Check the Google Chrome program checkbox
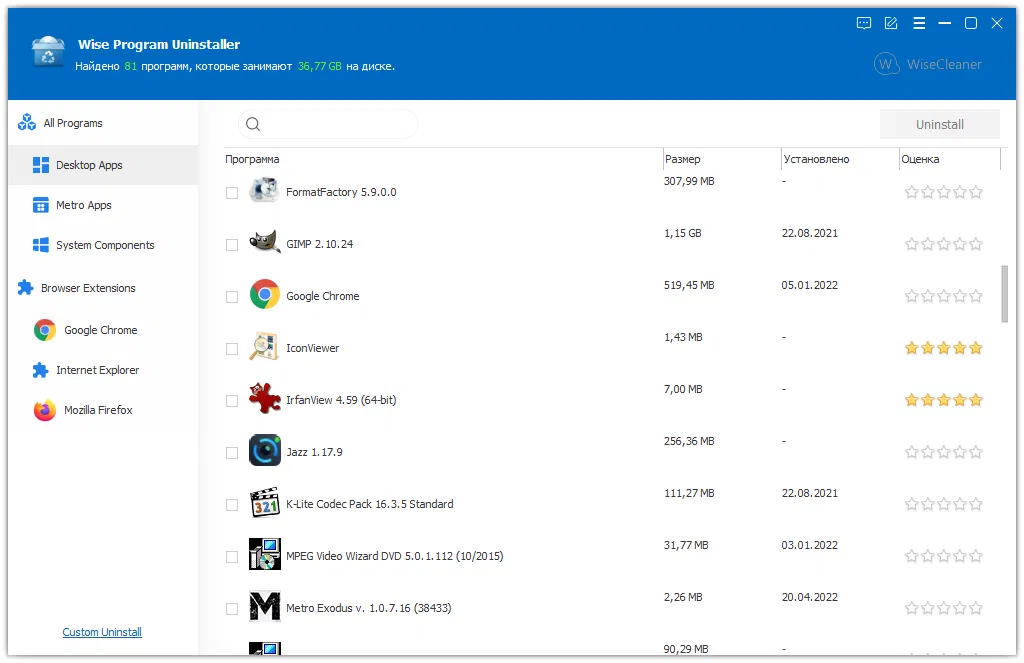The image size is (1024, 663). 232,297
